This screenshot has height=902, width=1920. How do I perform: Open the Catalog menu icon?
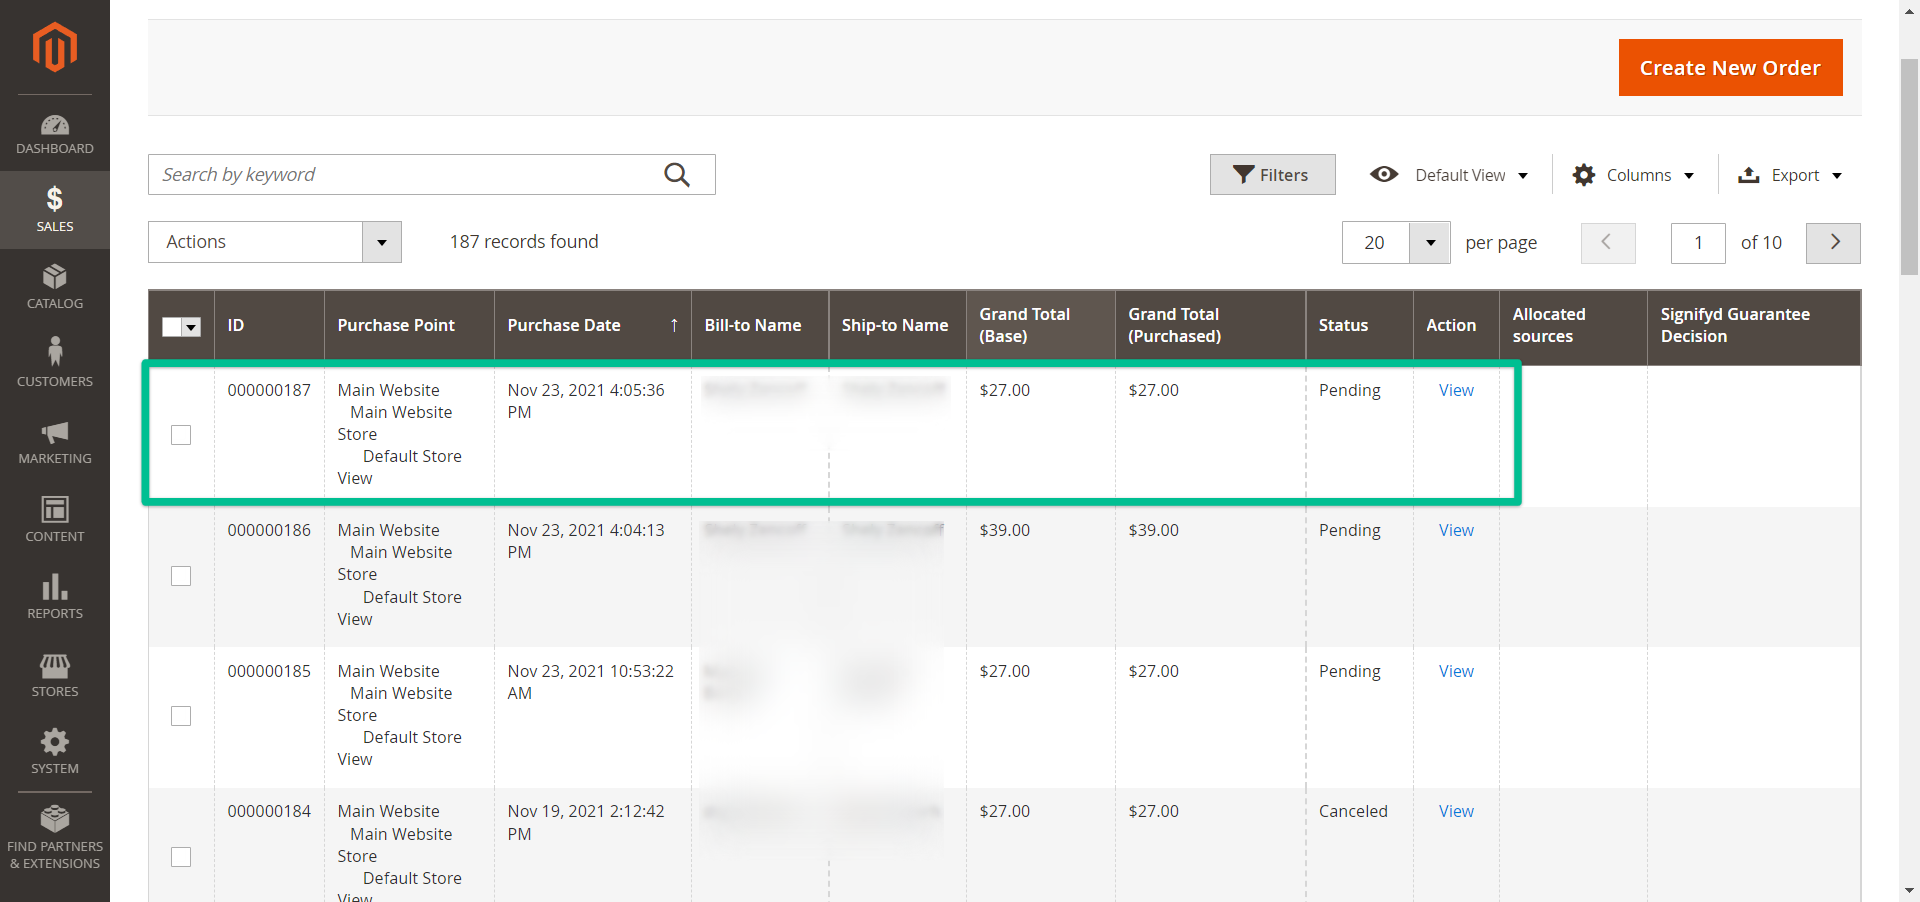[55, 286]
